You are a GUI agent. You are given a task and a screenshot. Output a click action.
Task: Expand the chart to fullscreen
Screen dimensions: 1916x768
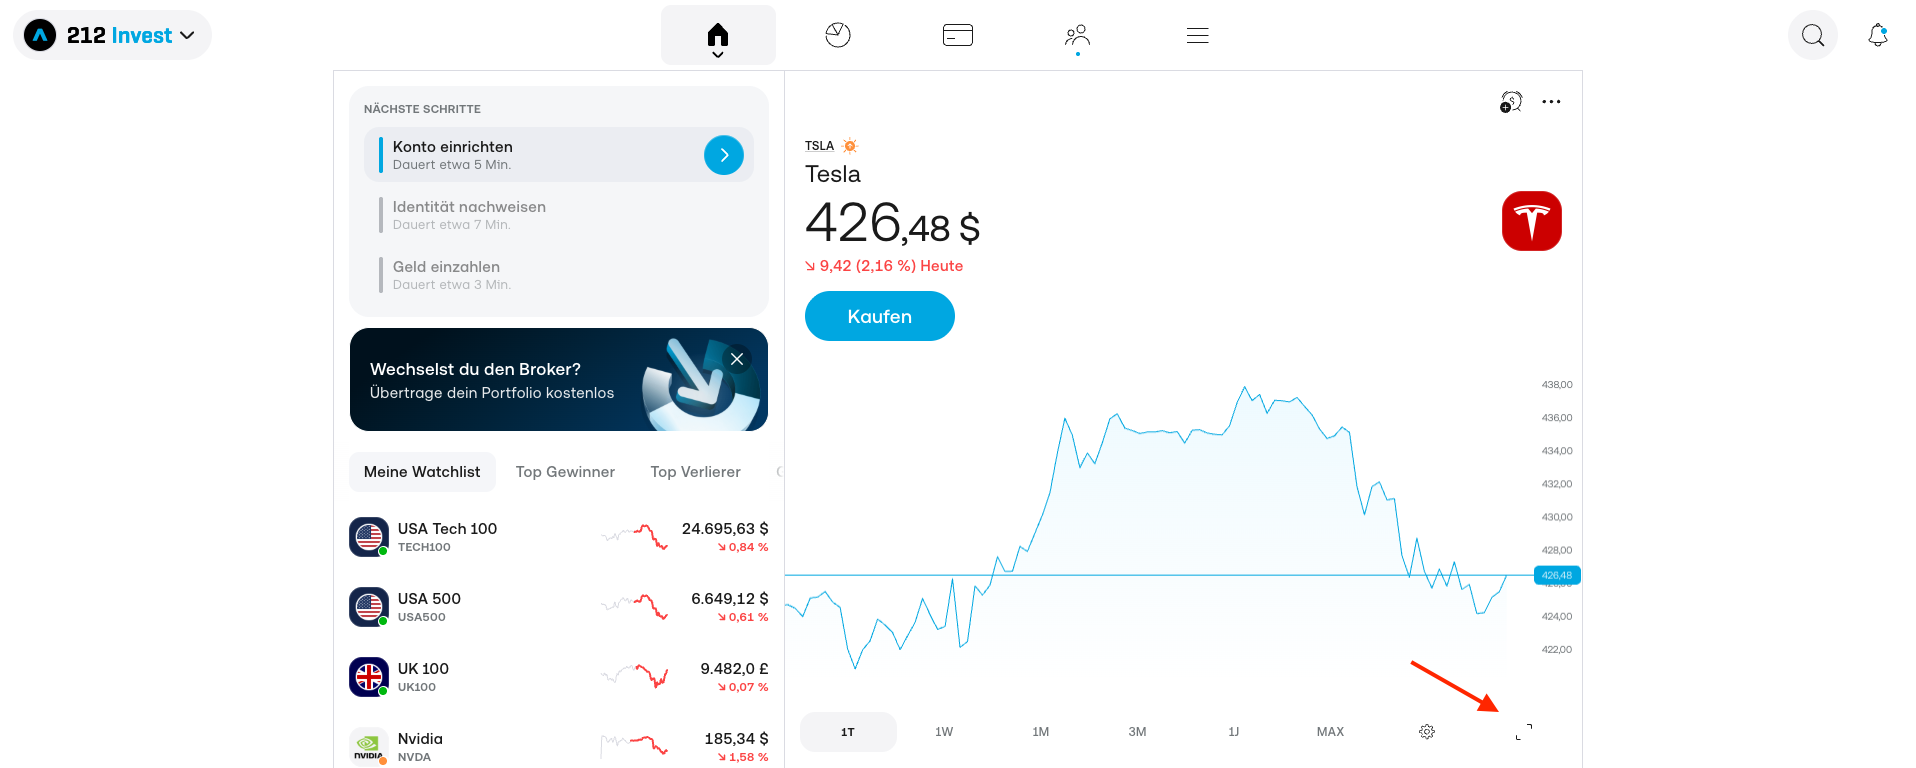coord(1523,732)
